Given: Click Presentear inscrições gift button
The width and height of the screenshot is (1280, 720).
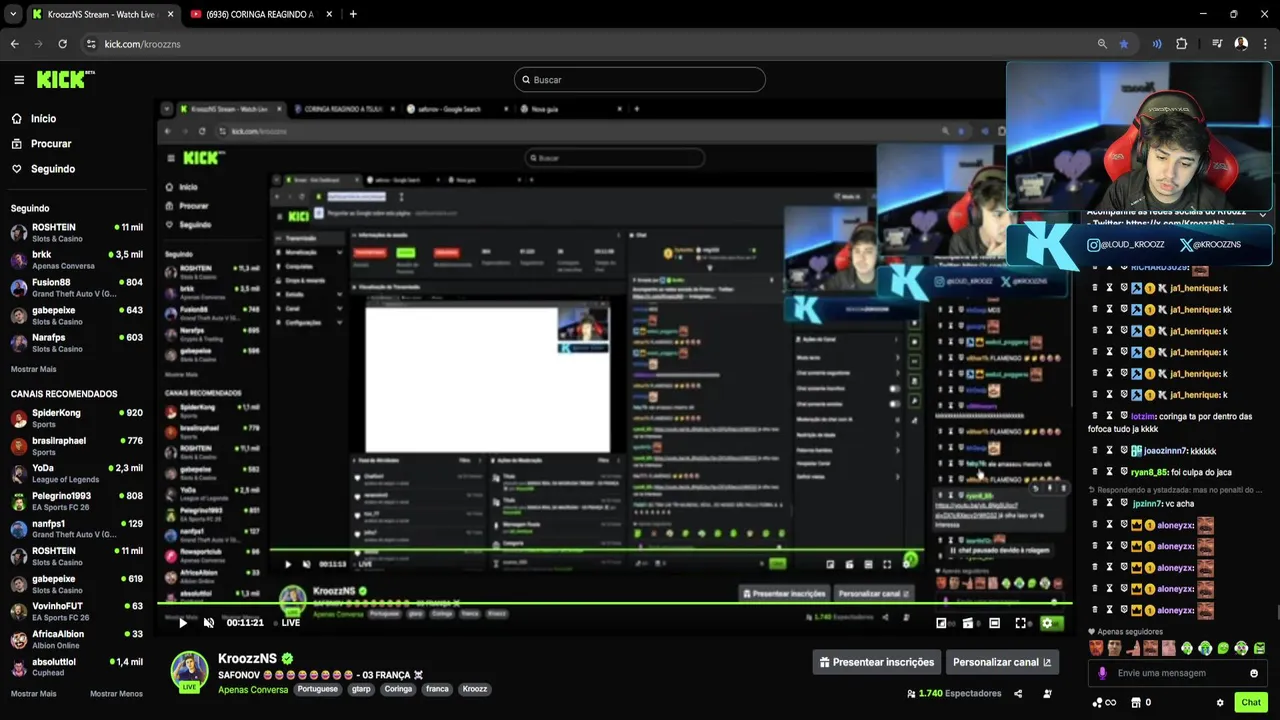Looking at the screenshot, I should tap(876, 662).
